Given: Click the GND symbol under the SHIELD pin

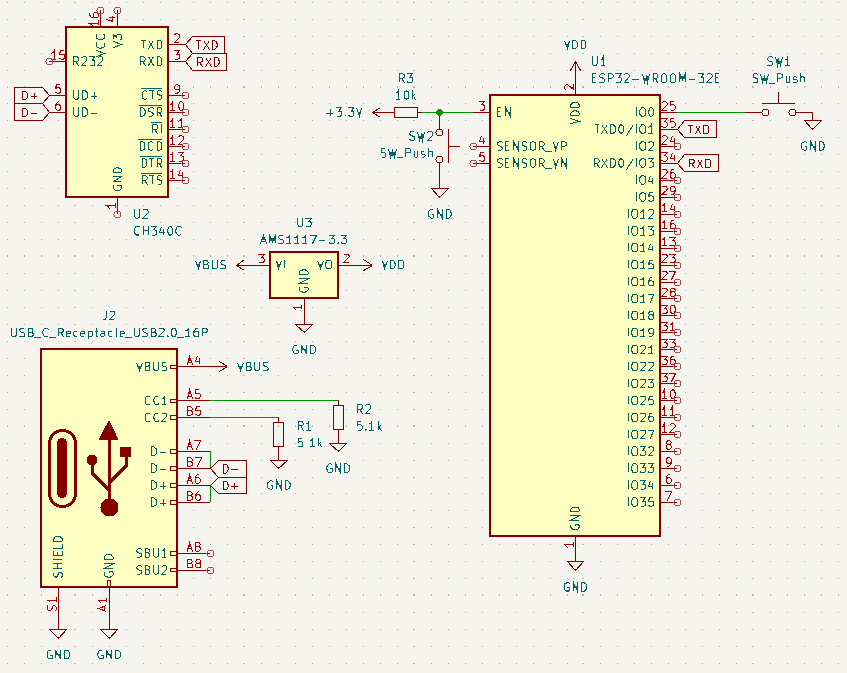Looking at the screenshot, I should [58, 632].
